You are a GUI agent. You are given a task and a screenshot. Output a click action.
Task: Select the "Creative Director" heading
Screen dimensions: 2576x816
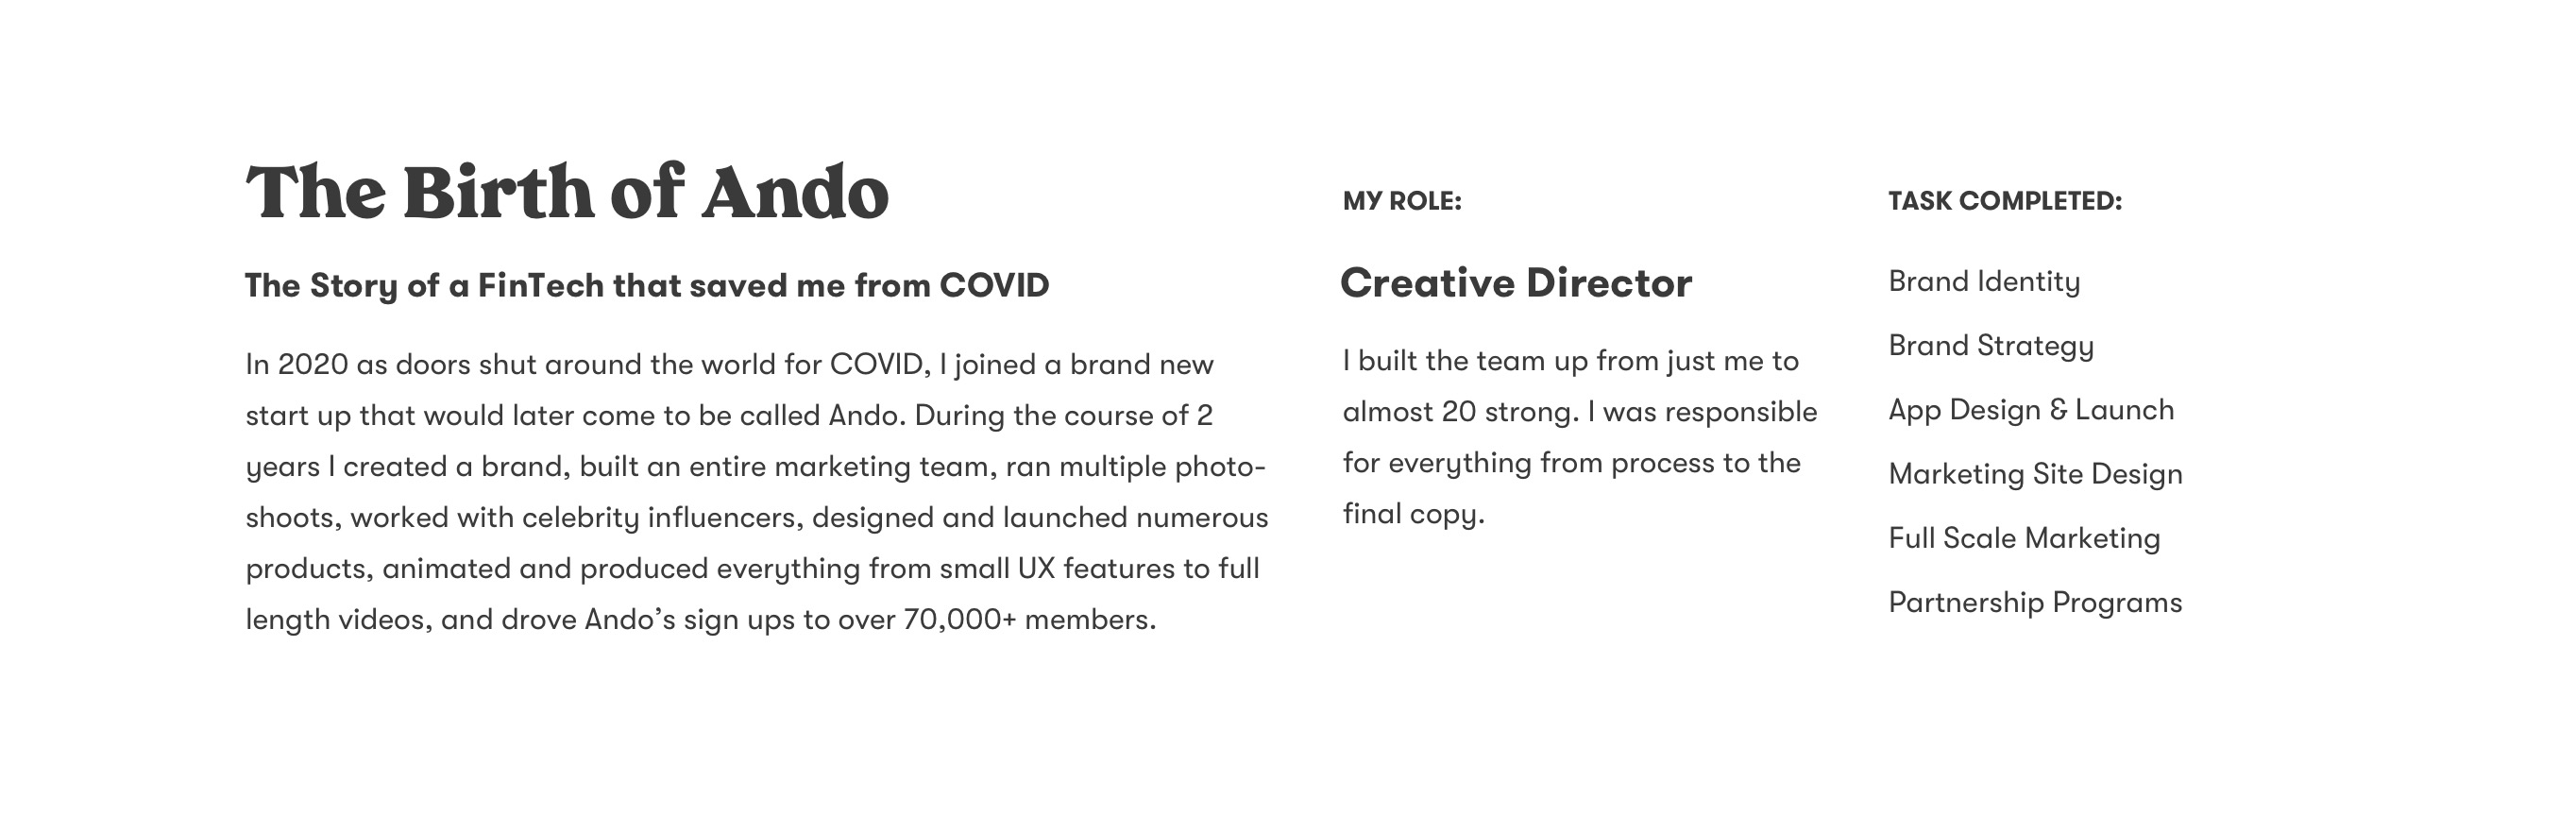tap(1516, 283)
